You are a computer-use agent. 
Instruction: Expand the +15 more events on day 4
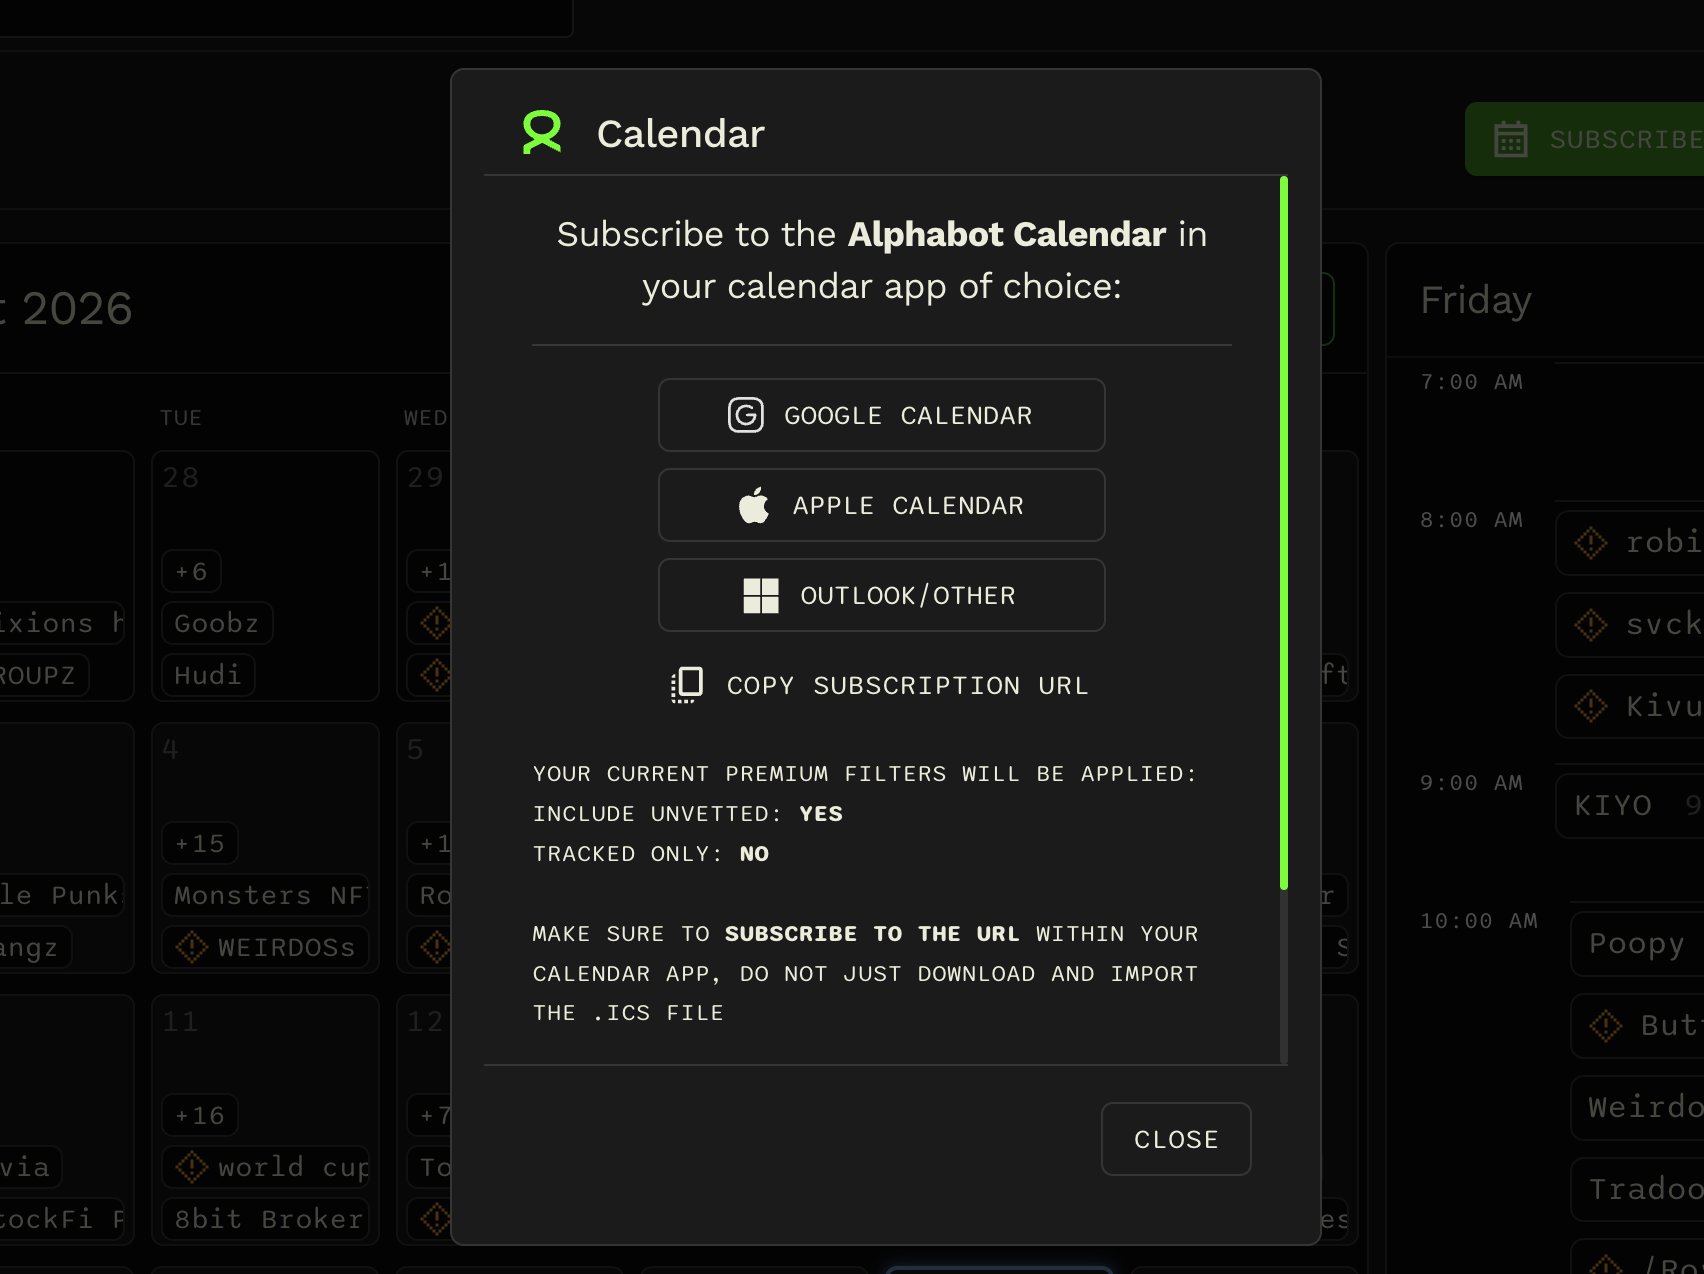200,843
